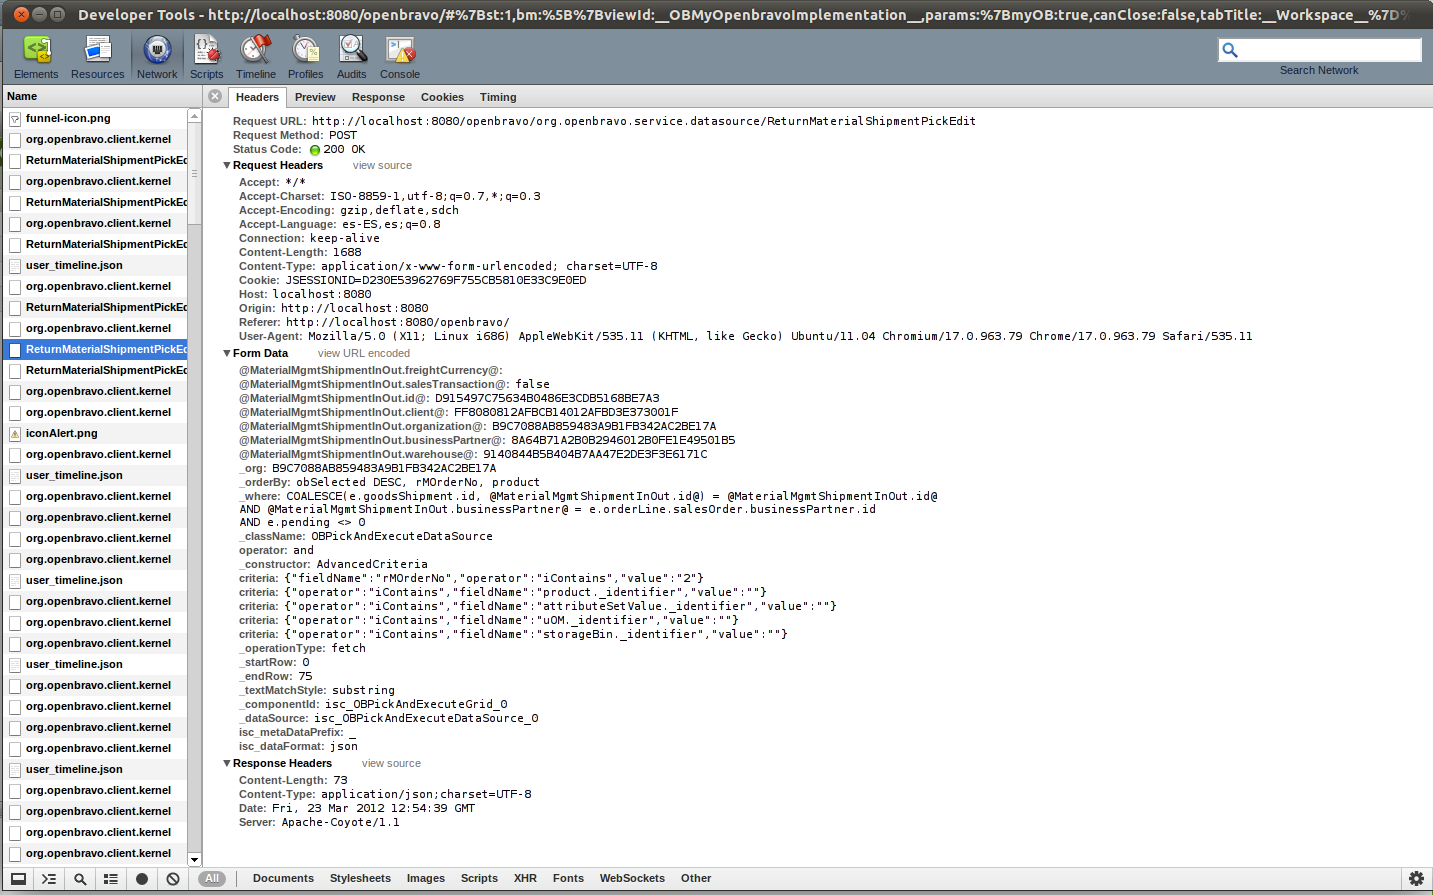Viewport: 1433px width, 895px height.
Task: Open the Audits panel
Action: 351,57
